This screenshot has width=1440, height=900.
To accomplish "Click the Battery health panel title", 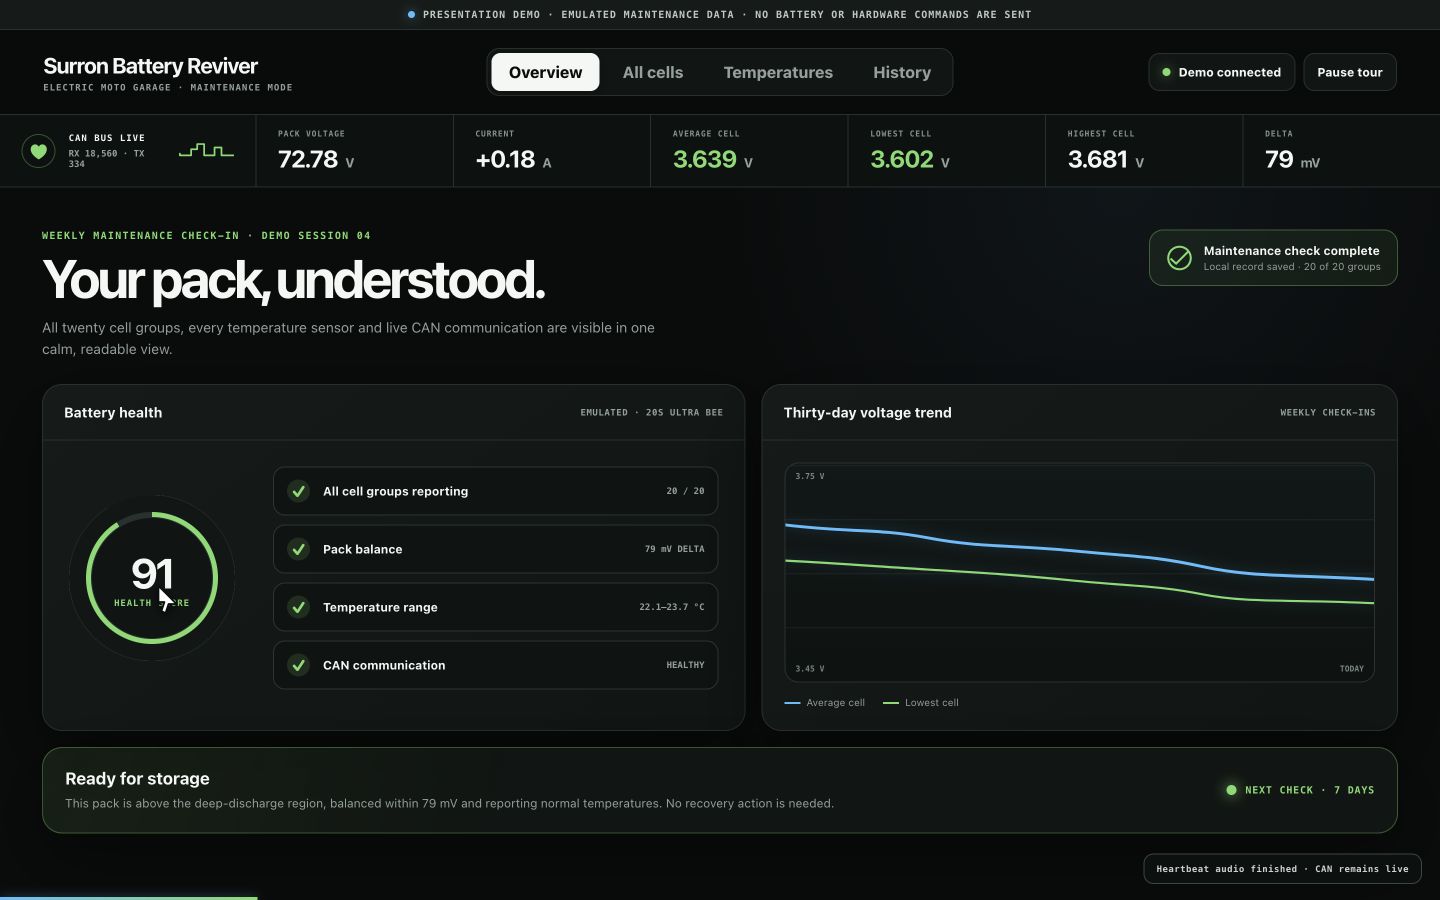I will pyautogui.click(x=113, y=413).
